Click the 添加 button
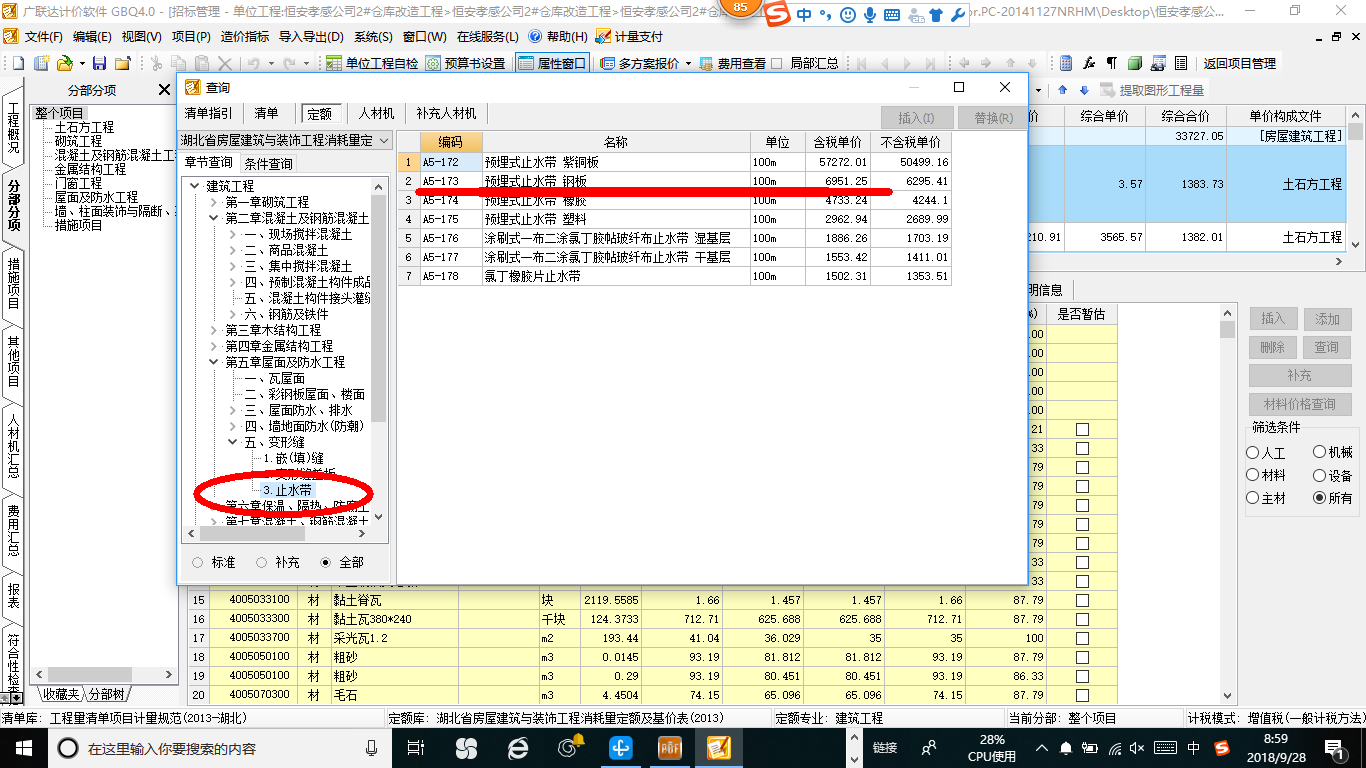Viewport: 1366px width, 768px height. pos(1327,319)
